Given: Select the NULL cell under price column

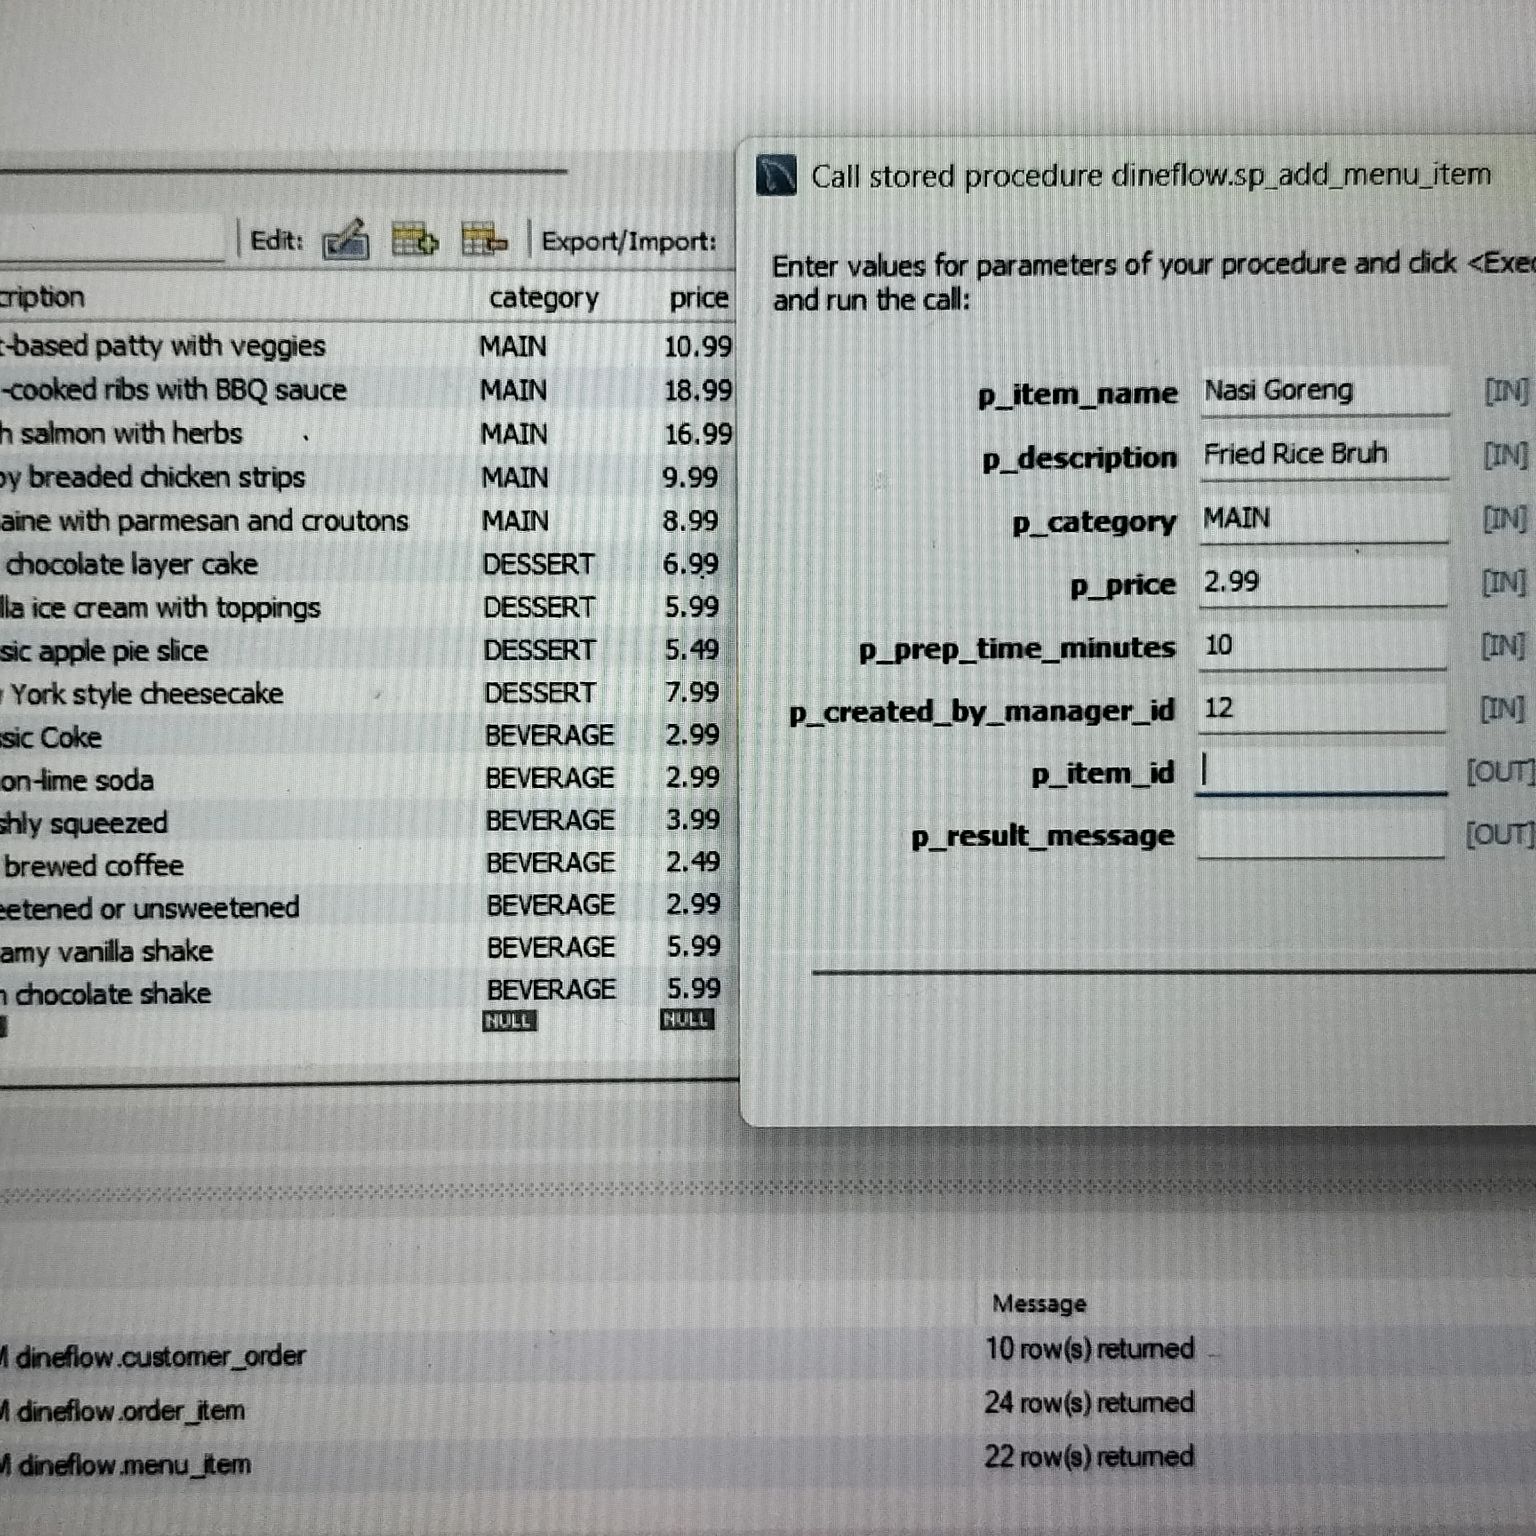Looking at the screenshot, I should tap(686, 1020).
